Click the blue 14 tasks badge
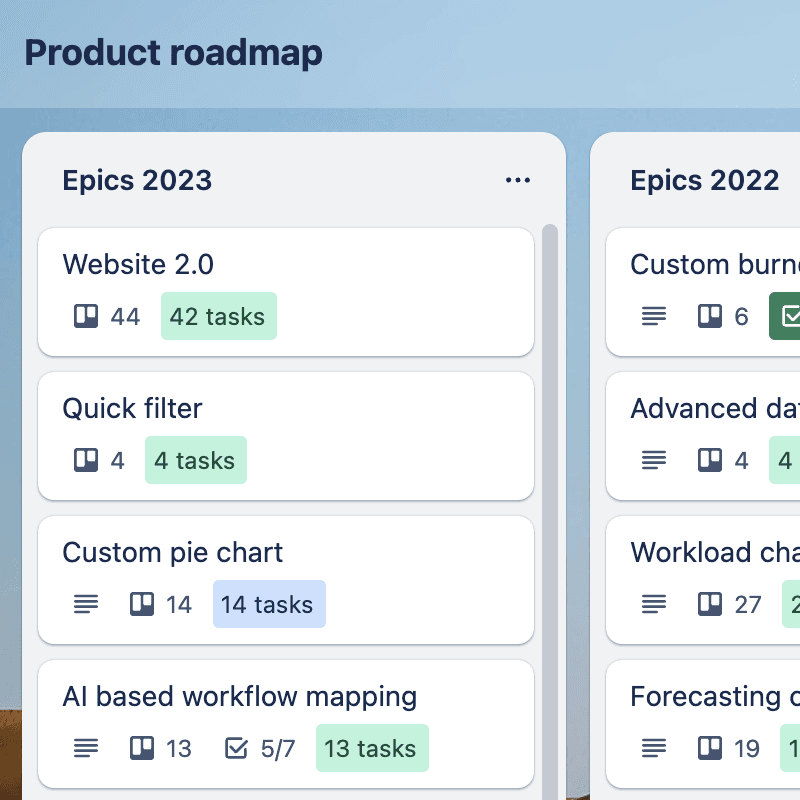The width and height of the screenshot is (800, 800). (x=269, y=604)
